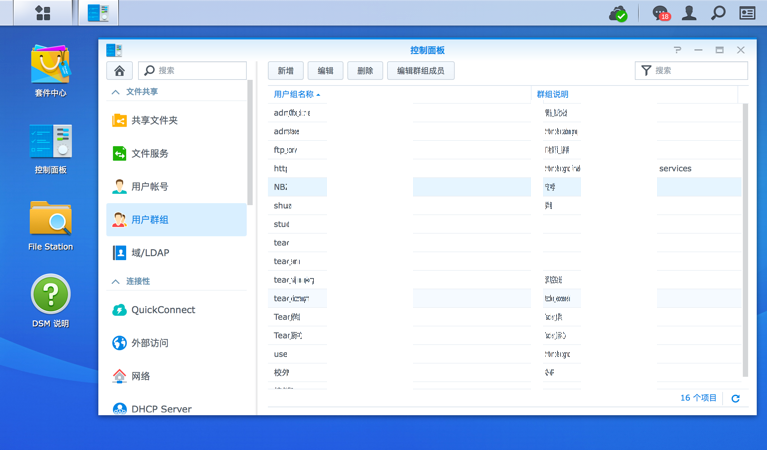
Task: Collapse the 文件共享 section
Action: click(x=116, y=92)
